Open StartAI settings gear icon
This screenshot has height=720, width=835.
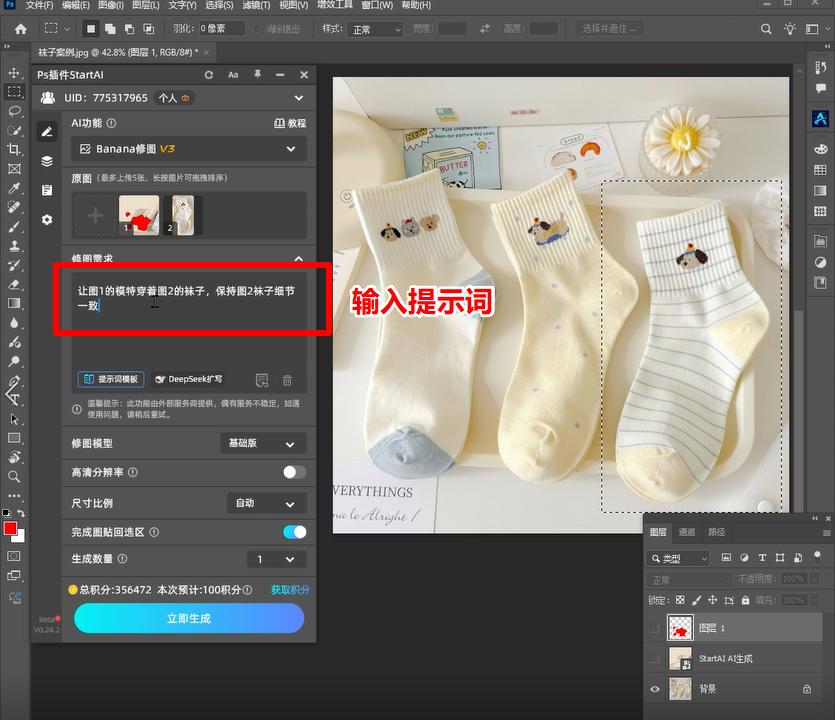47,219
